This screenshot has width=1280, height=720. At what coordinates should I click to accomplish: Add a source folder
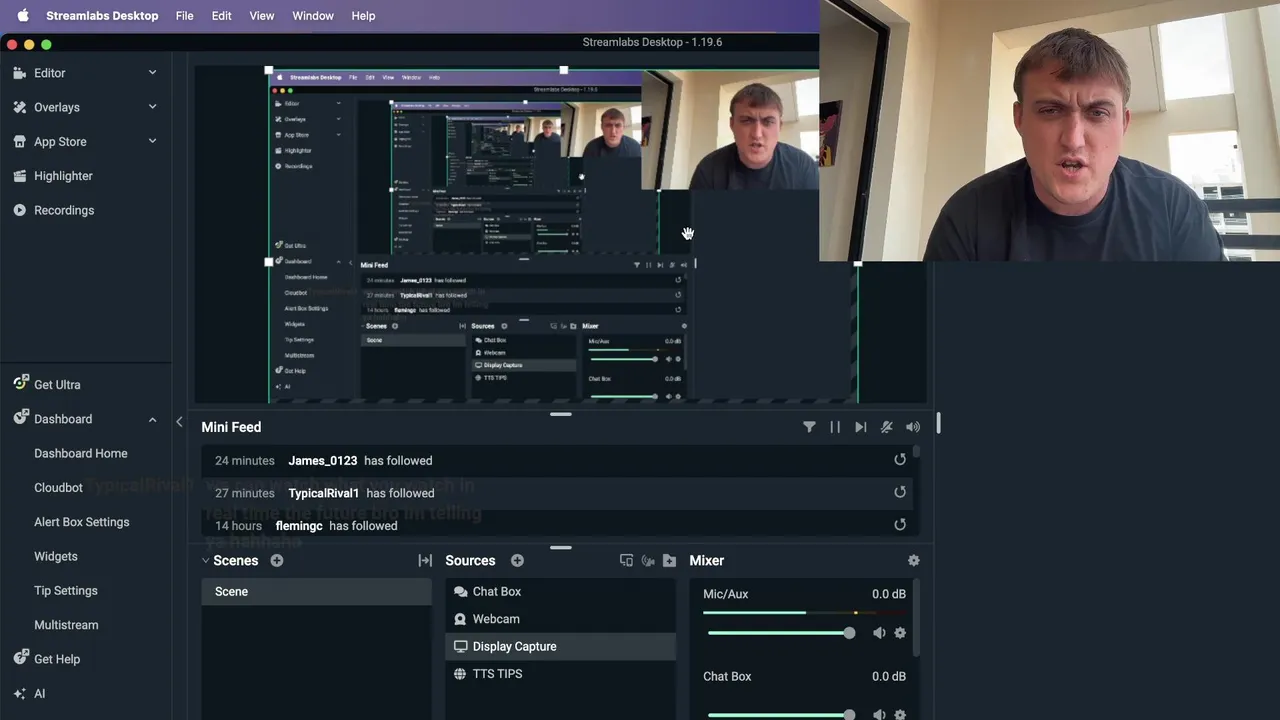pyautogui.click(x=669, y=561)
